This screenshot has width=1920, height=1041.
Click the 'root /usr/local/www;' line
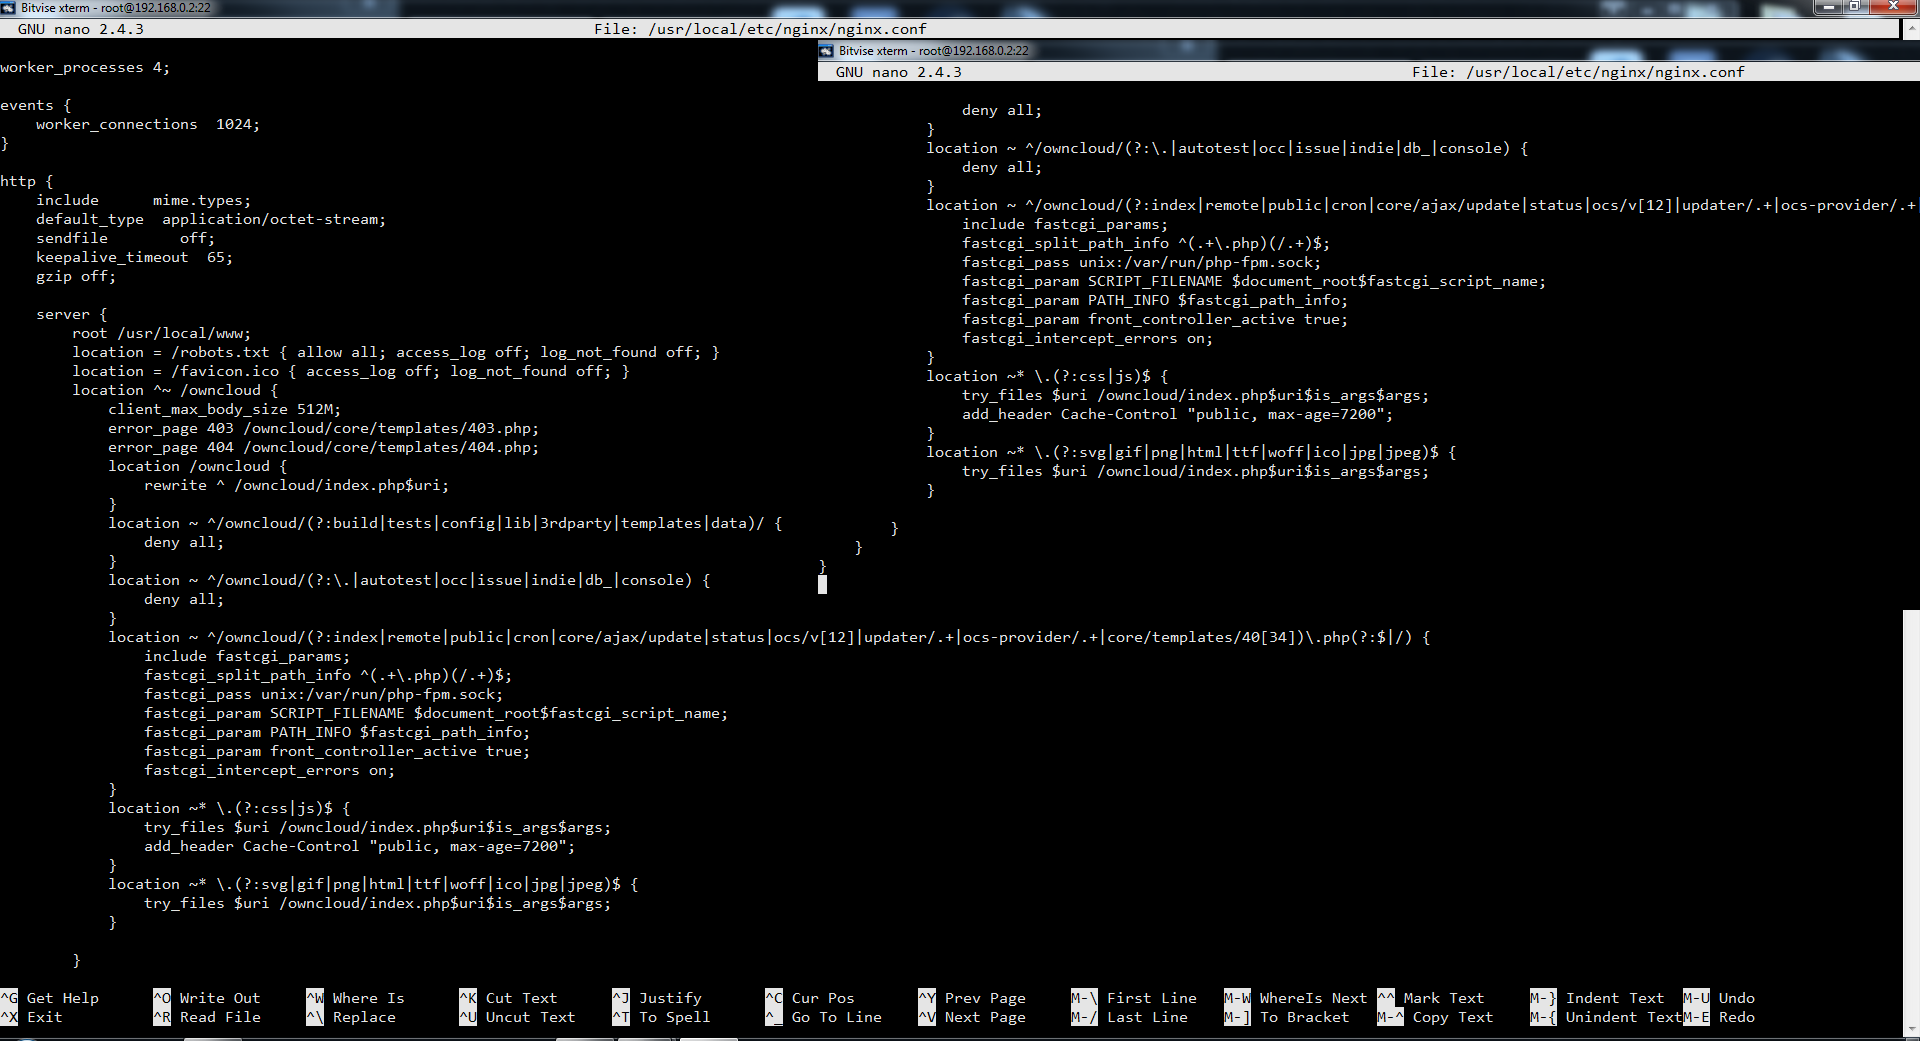click(x=162, y=333)
